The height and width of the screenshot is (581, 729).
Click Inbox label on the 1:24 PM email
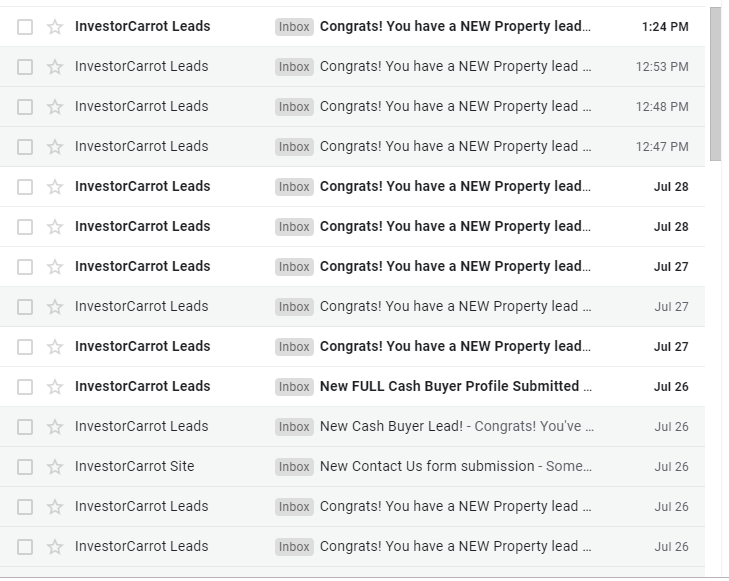(x=294, y=27)
